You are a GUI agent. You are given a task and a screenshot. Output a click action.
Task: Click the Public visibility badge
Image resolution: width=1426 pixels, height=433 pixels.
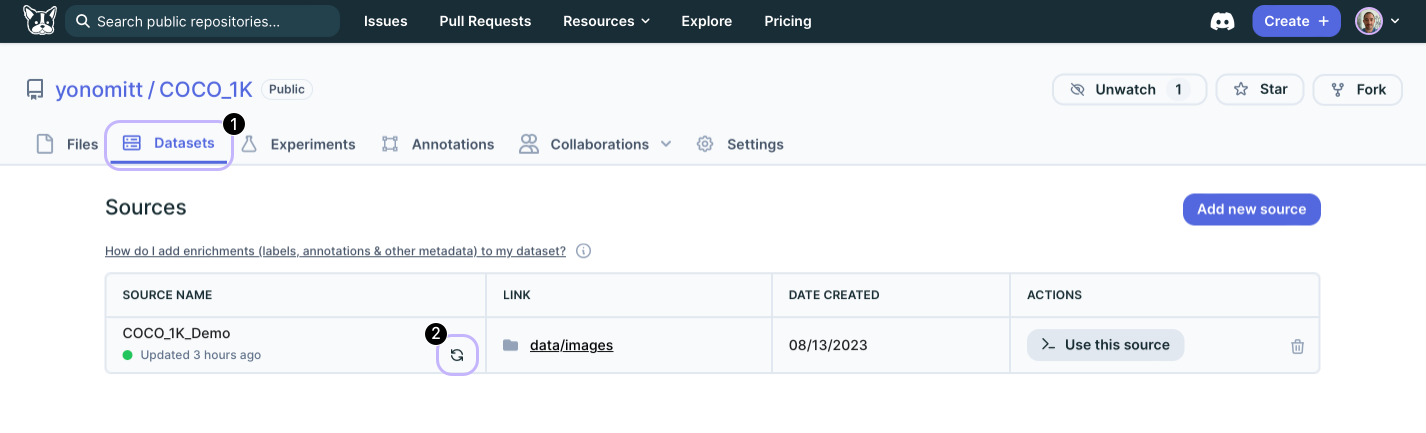(287, 89)
